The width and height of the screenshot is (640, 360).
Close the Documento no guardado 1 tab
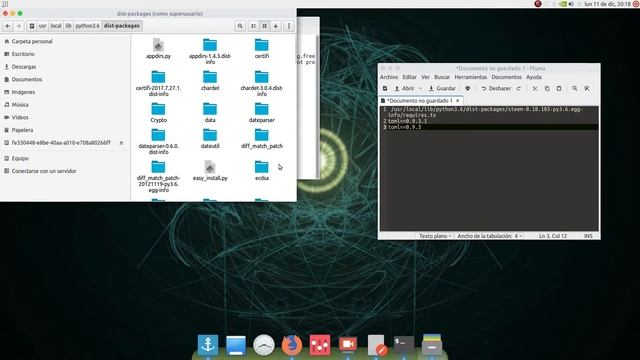458,100
